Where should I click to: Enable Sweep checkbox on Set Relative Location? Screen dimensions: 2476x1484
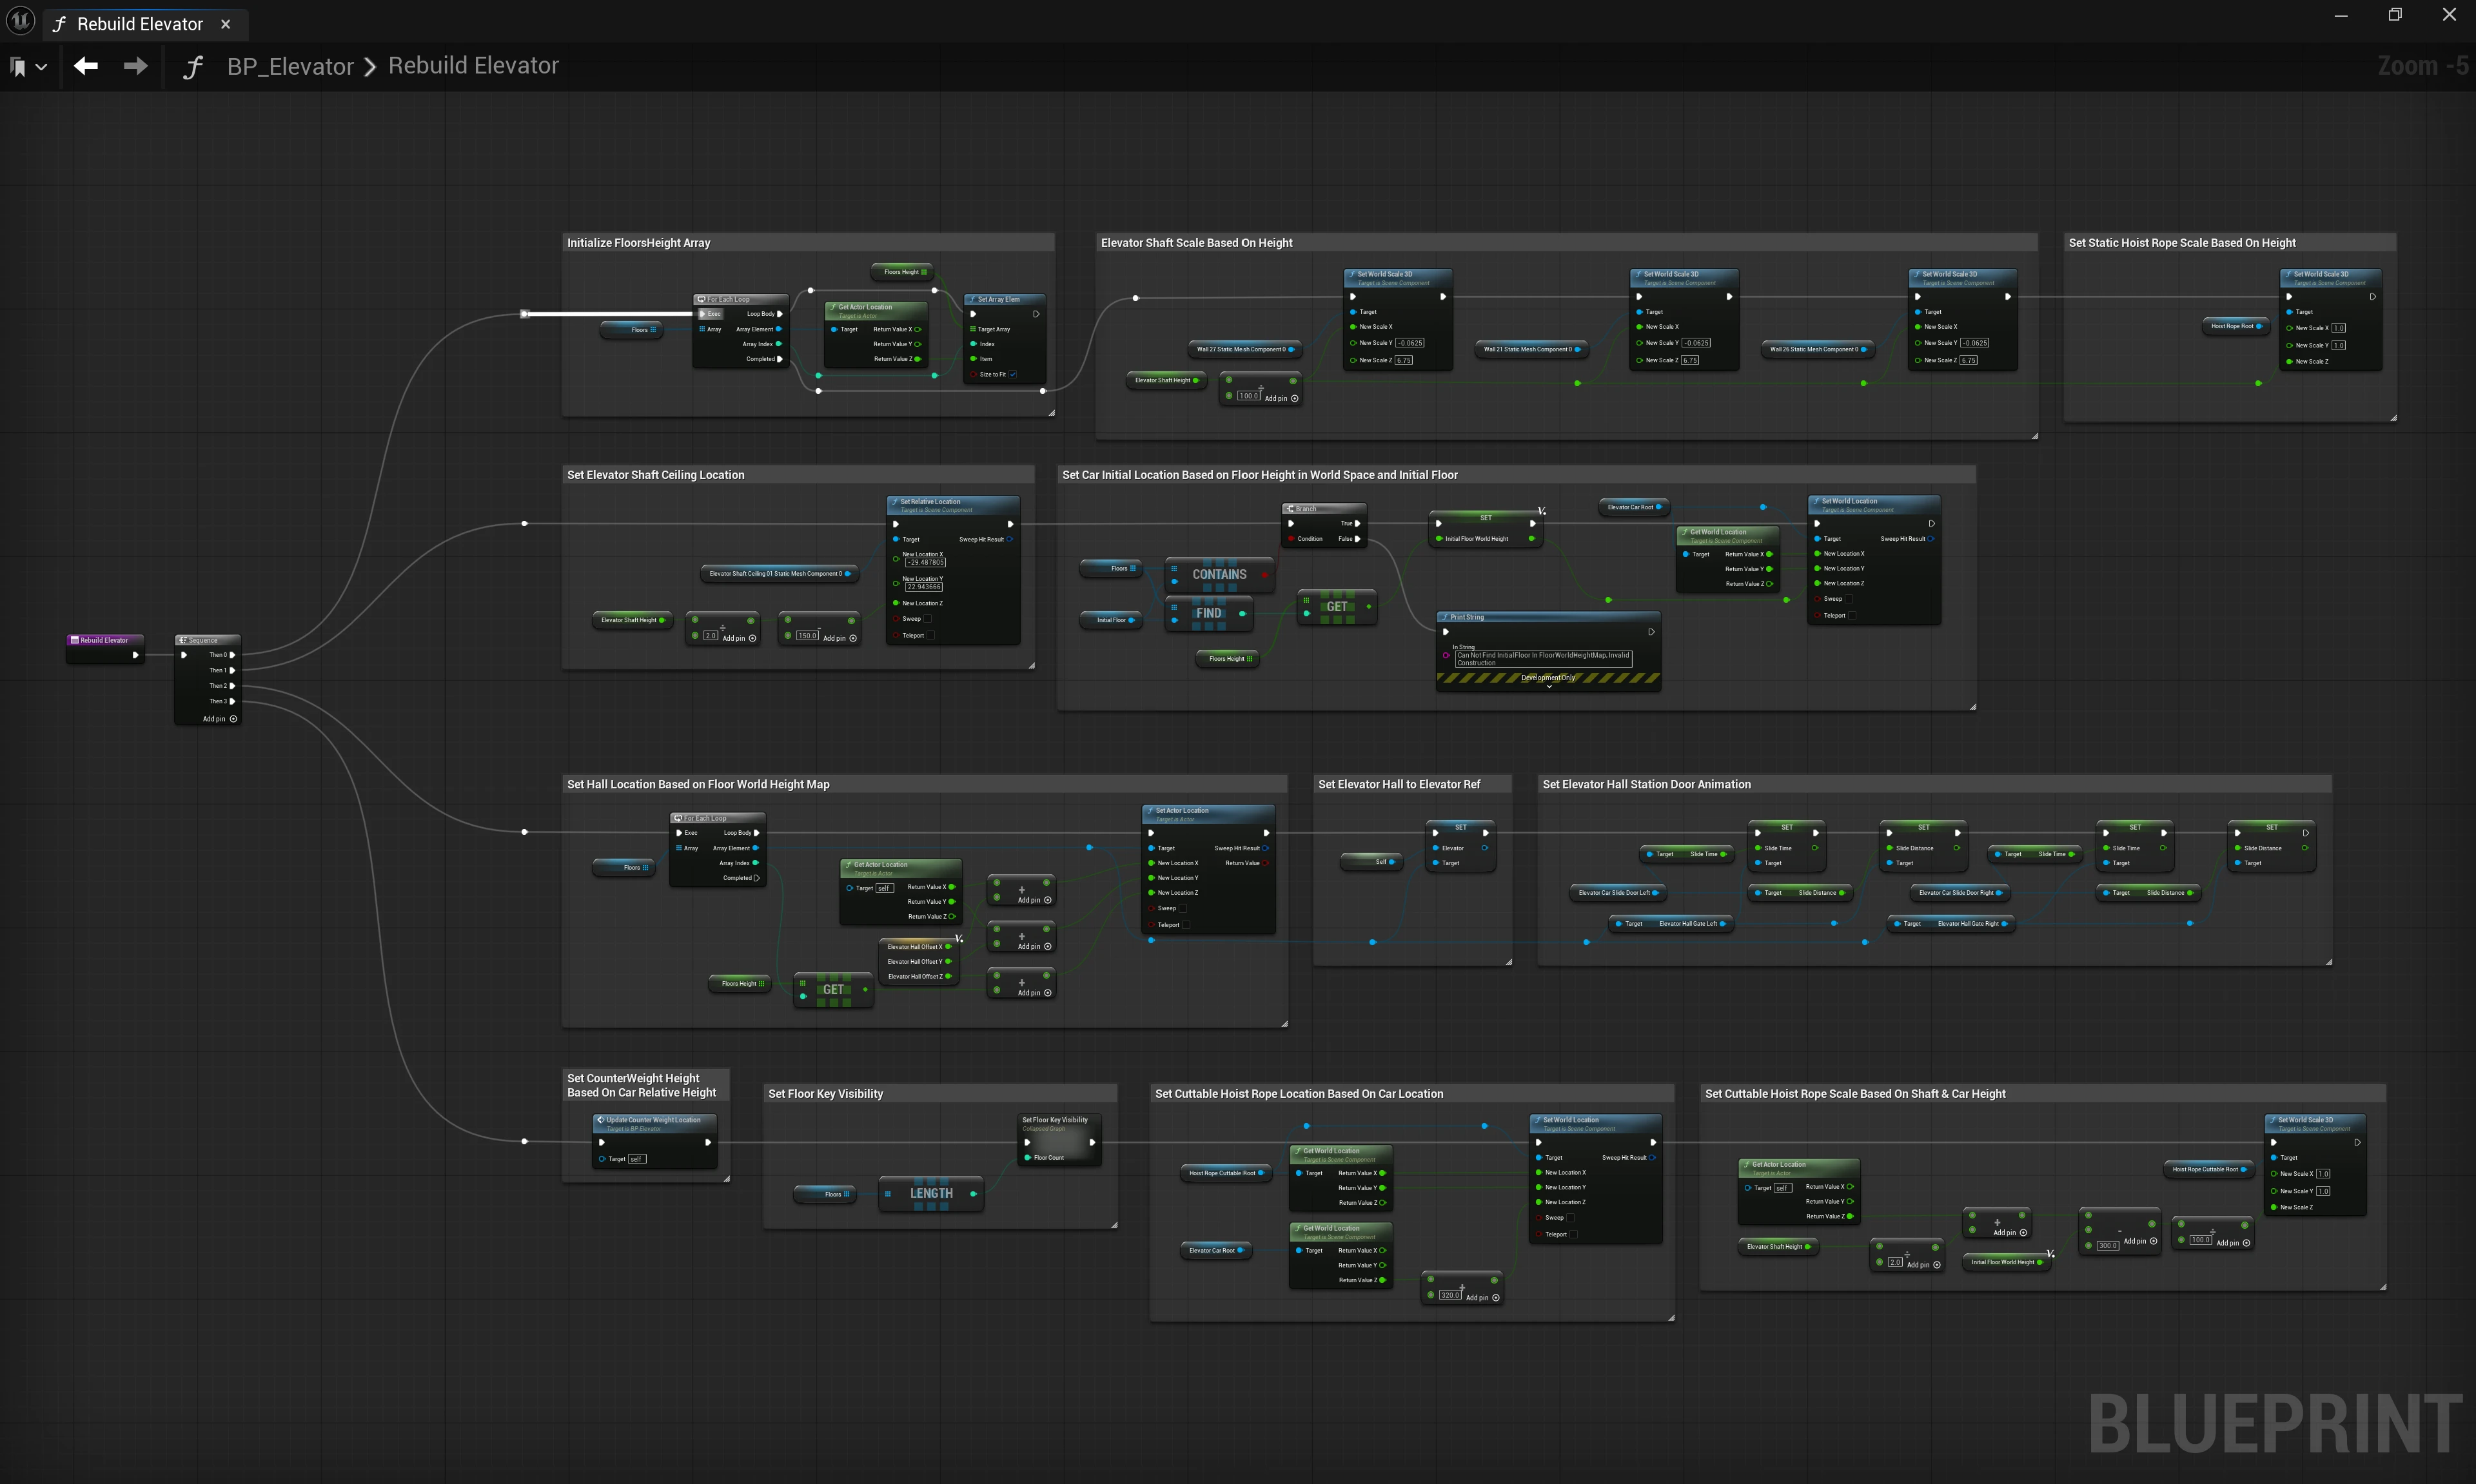pos(929,619)
